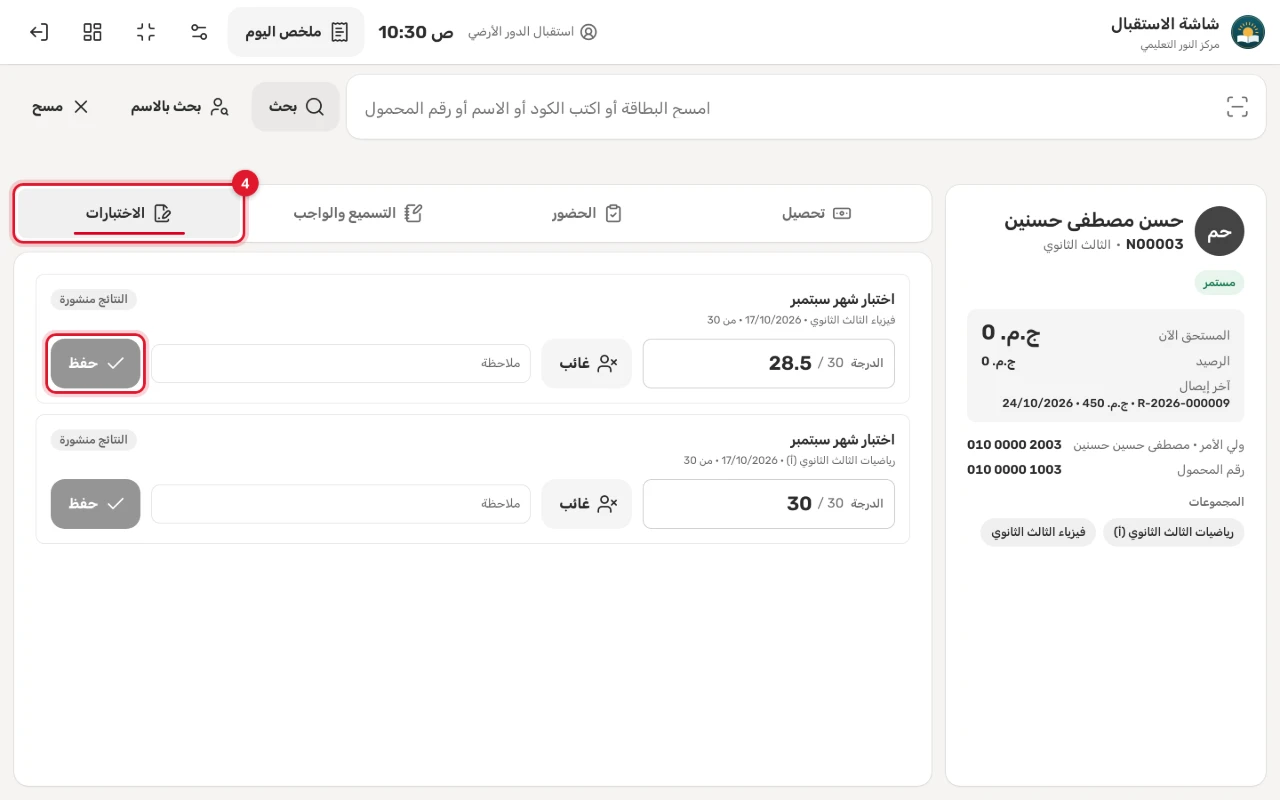Click النتائج منشورة badge on mathematics exam
1280x800 pixels.
coord(93,440)
